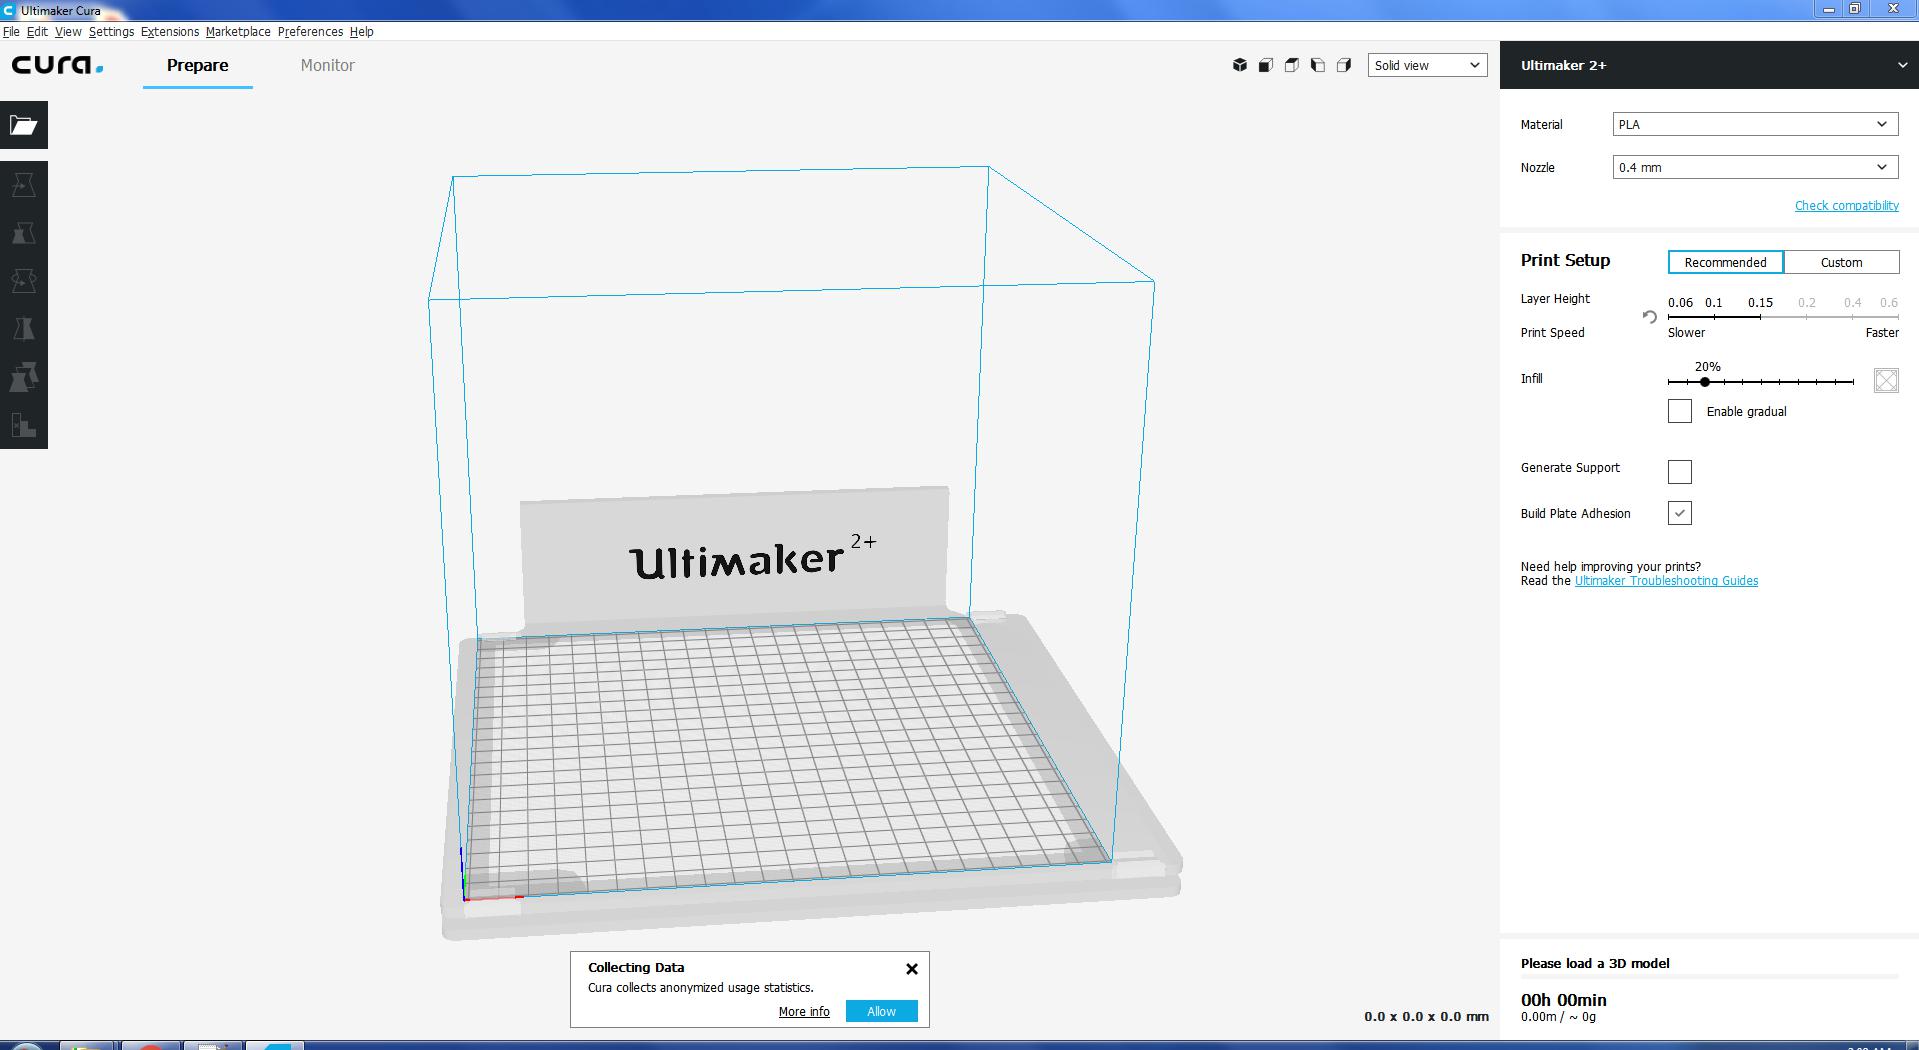Image resolution: width=1919 pixels, height=1050 pixels.
Task: Open the Marketplace menu
Action: point(238,32)
